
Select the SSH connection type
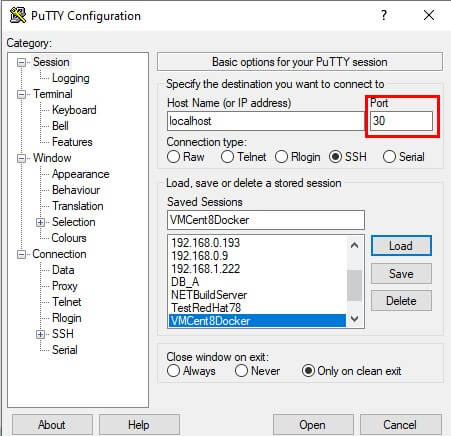click(x=348, y=157)
